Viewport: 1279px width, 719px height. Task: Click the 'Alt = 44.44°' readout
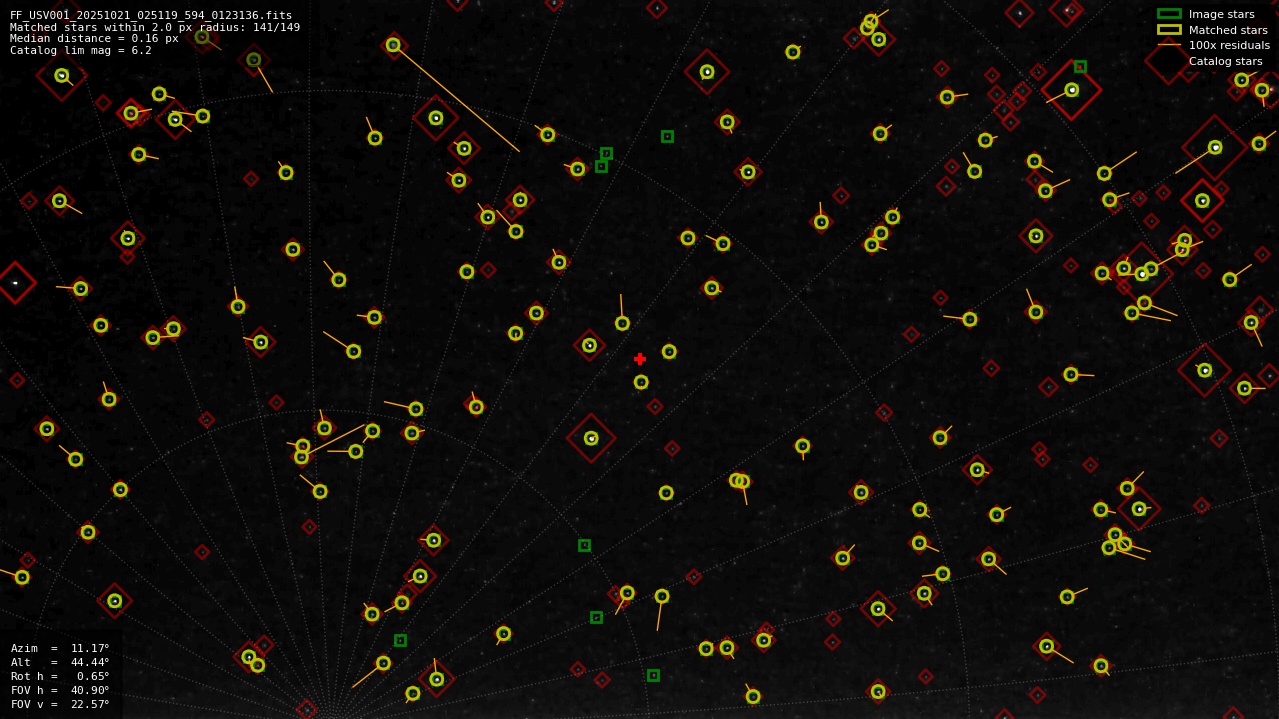60,662
